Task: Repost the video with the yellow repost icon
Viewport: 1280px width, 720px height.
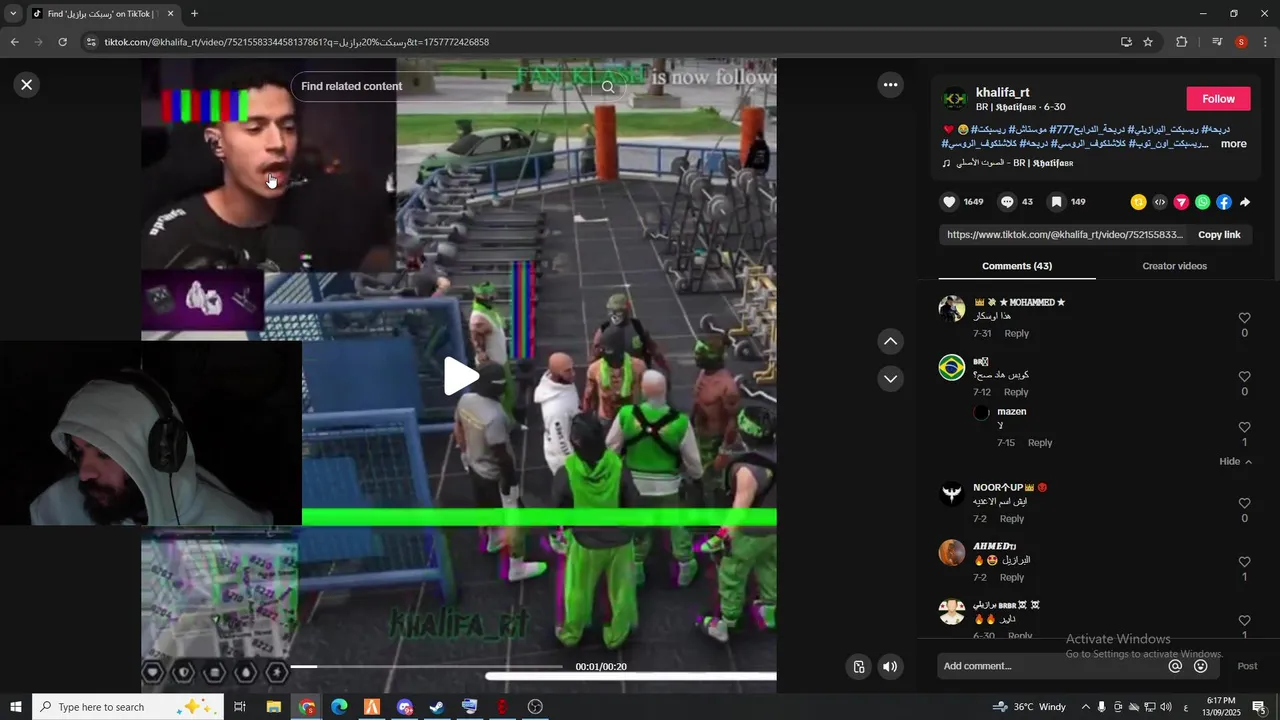Action: click(1138, 202)
